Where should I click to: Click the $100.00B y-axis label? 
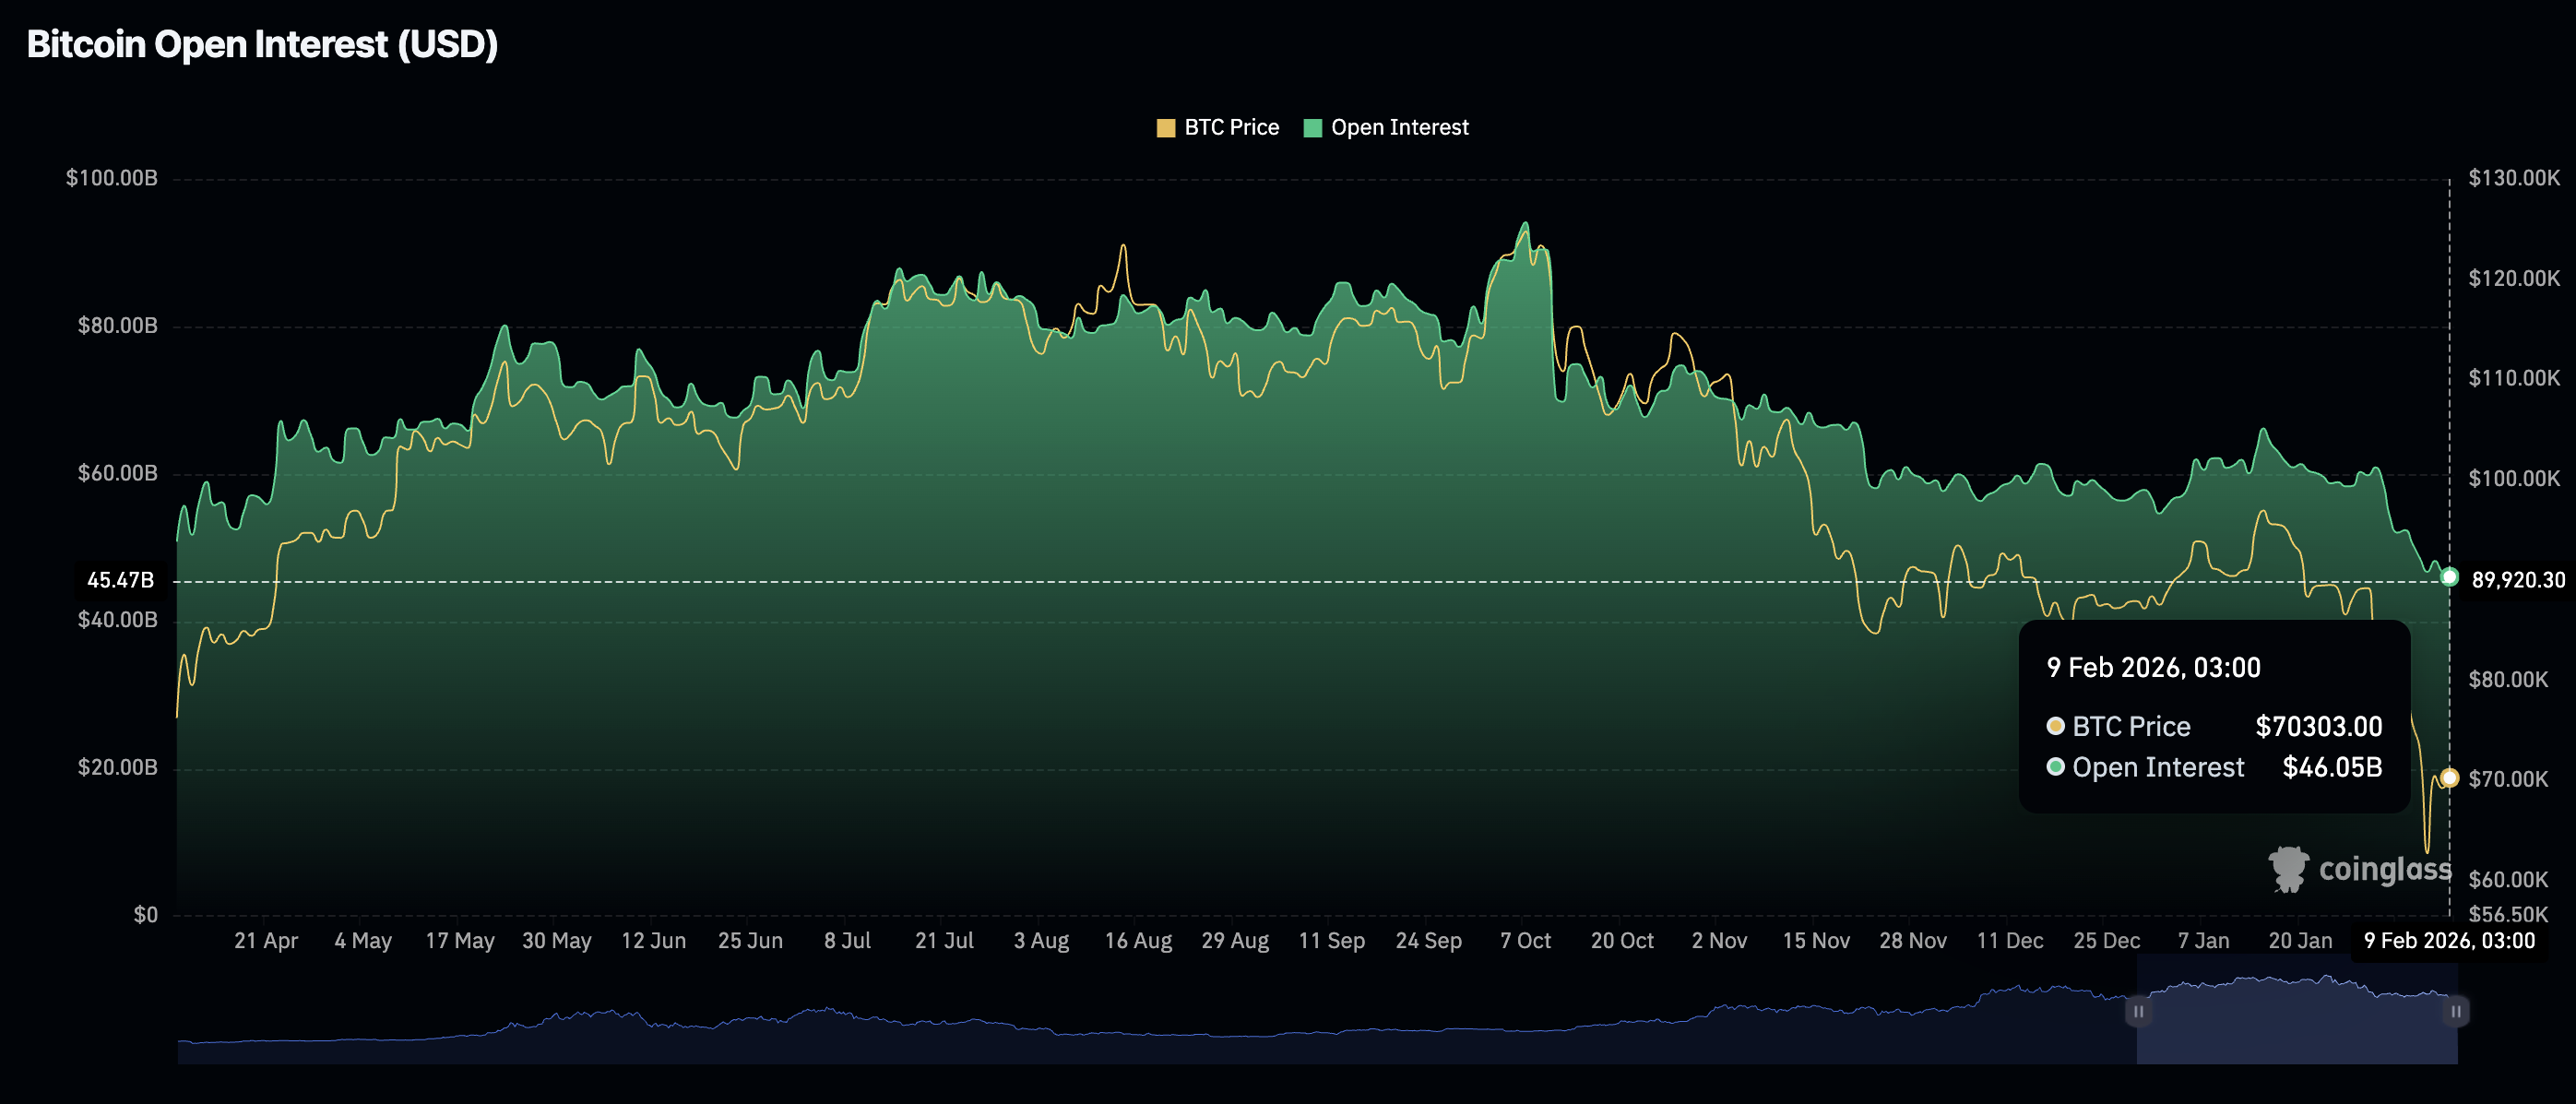(112, 178)
